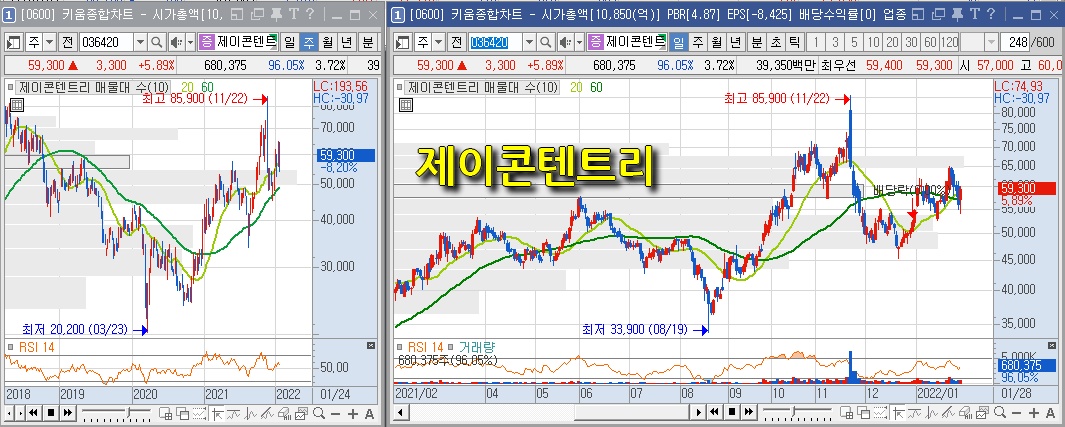Click the zoom magnifier in left bottom toolbar
The image size is (1065, 427).
[319, 413]
